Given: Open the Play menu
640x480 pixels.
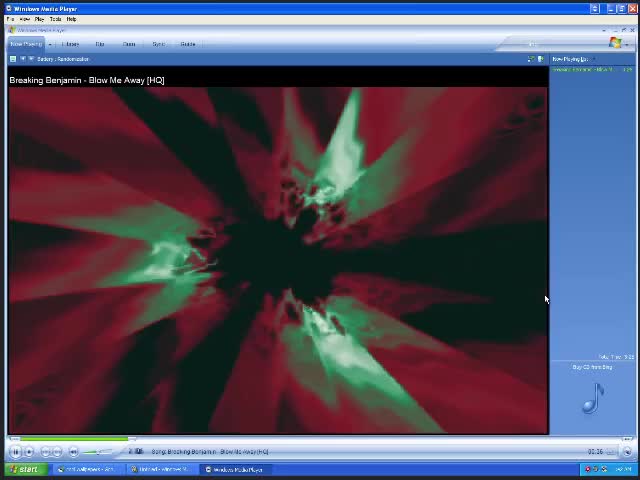Looking at the screenshot, I should pyautogui.click(x=40, y=19).
